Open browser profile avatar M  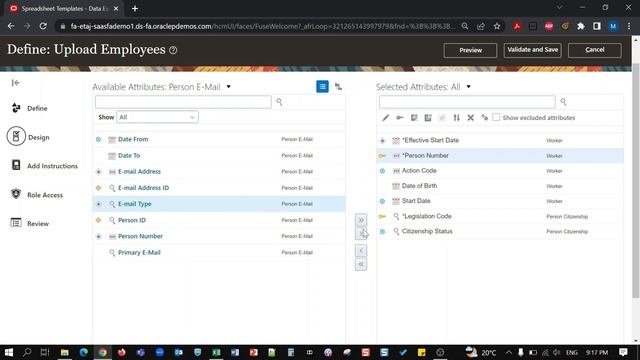613,26
